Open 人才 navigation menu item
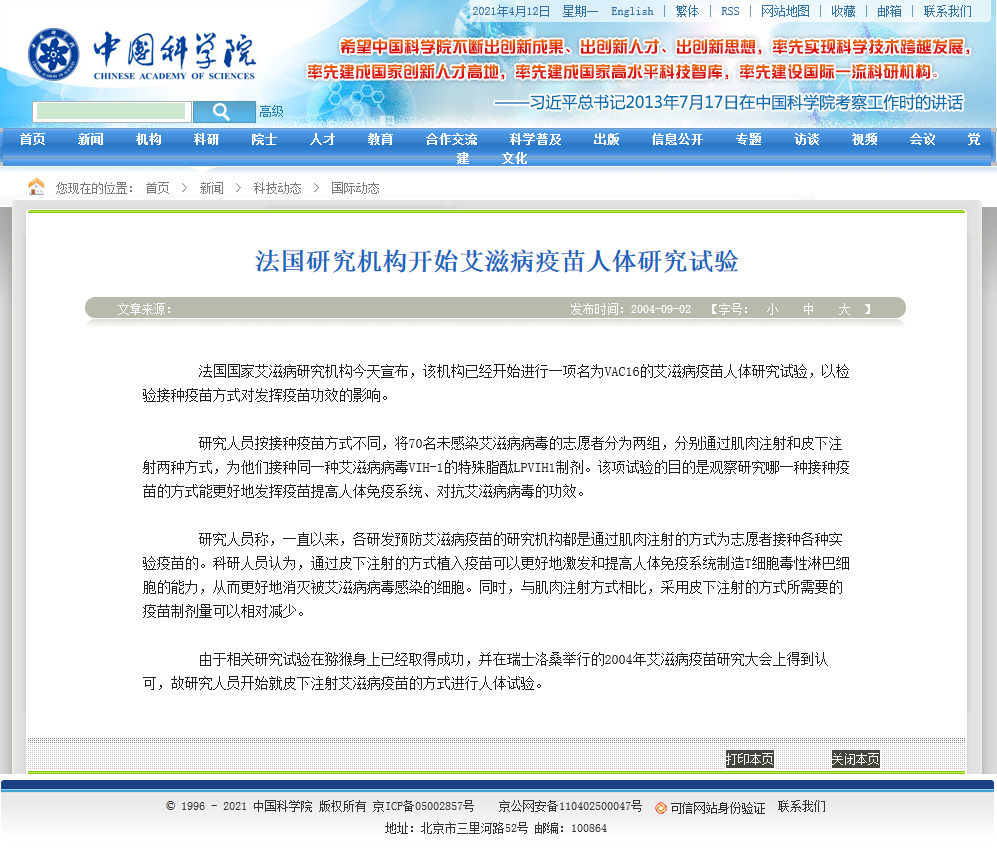The height and width of the screenshot is (850, 997). [322, 139]
